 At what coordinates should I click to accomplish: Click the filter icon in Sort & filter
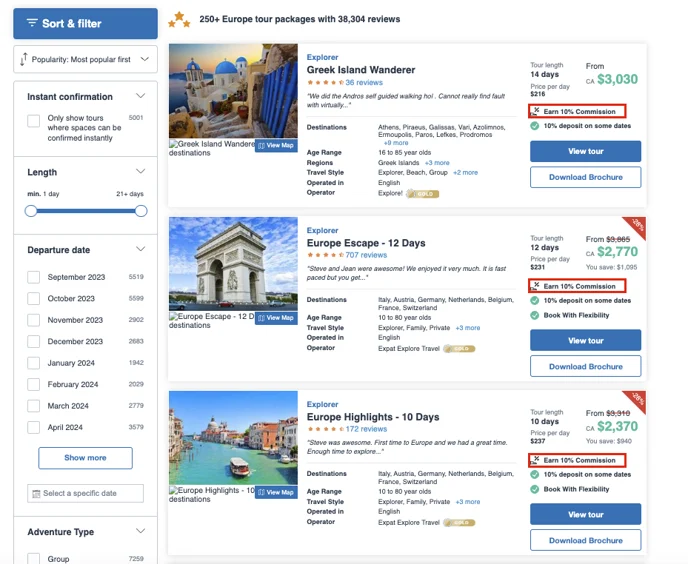pos(32,23)
